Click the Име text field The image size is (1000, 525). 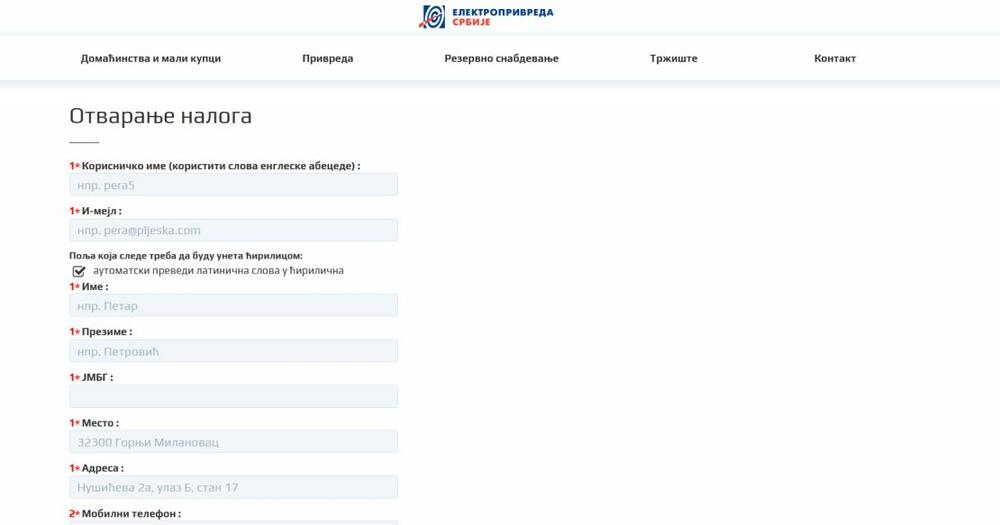[x=233, y=306]
